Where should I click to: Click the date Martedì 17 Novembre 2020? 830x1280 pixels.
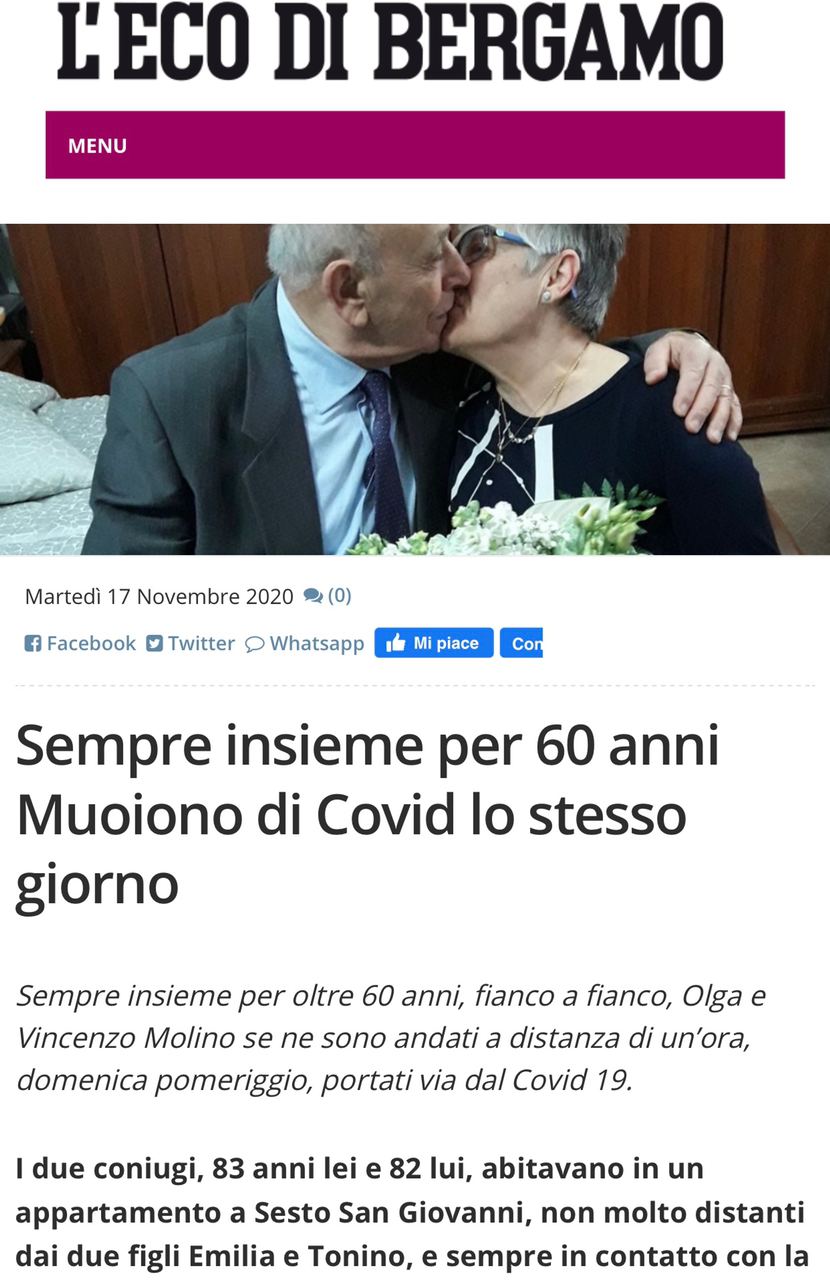coord(159,597)
